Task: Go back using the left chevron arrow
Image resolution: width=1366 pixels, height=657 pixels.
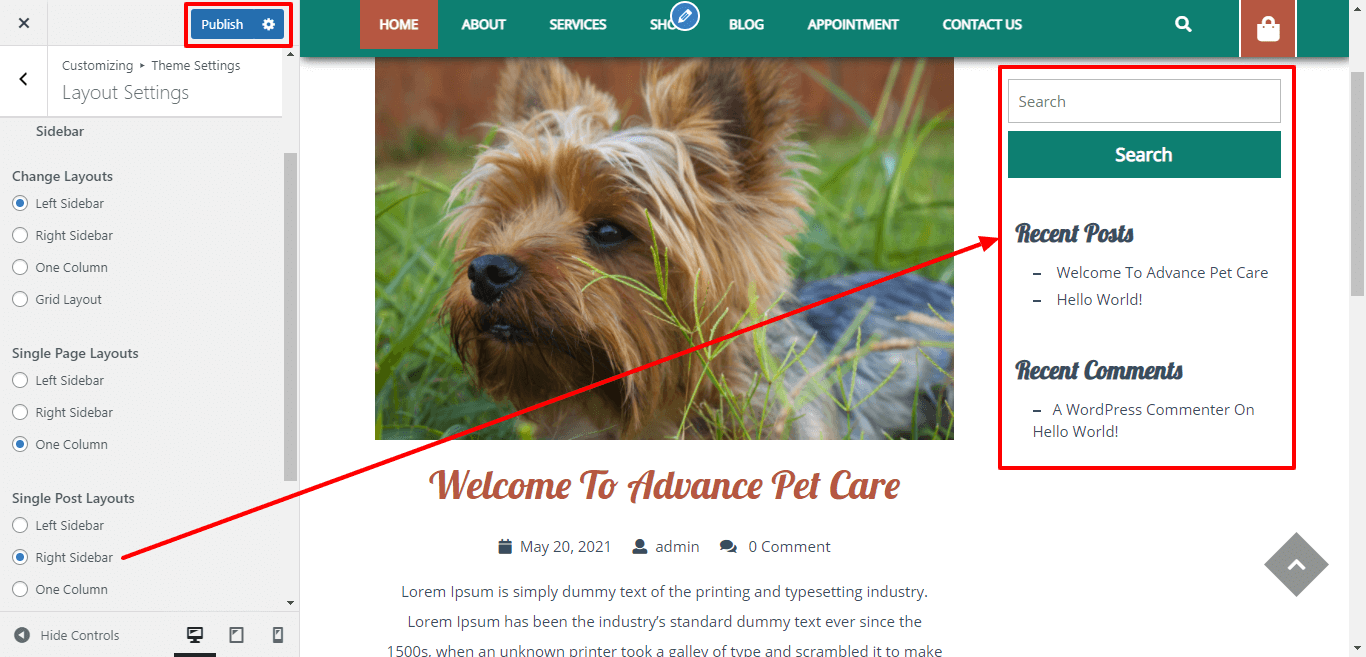Action: click(24, 79)
